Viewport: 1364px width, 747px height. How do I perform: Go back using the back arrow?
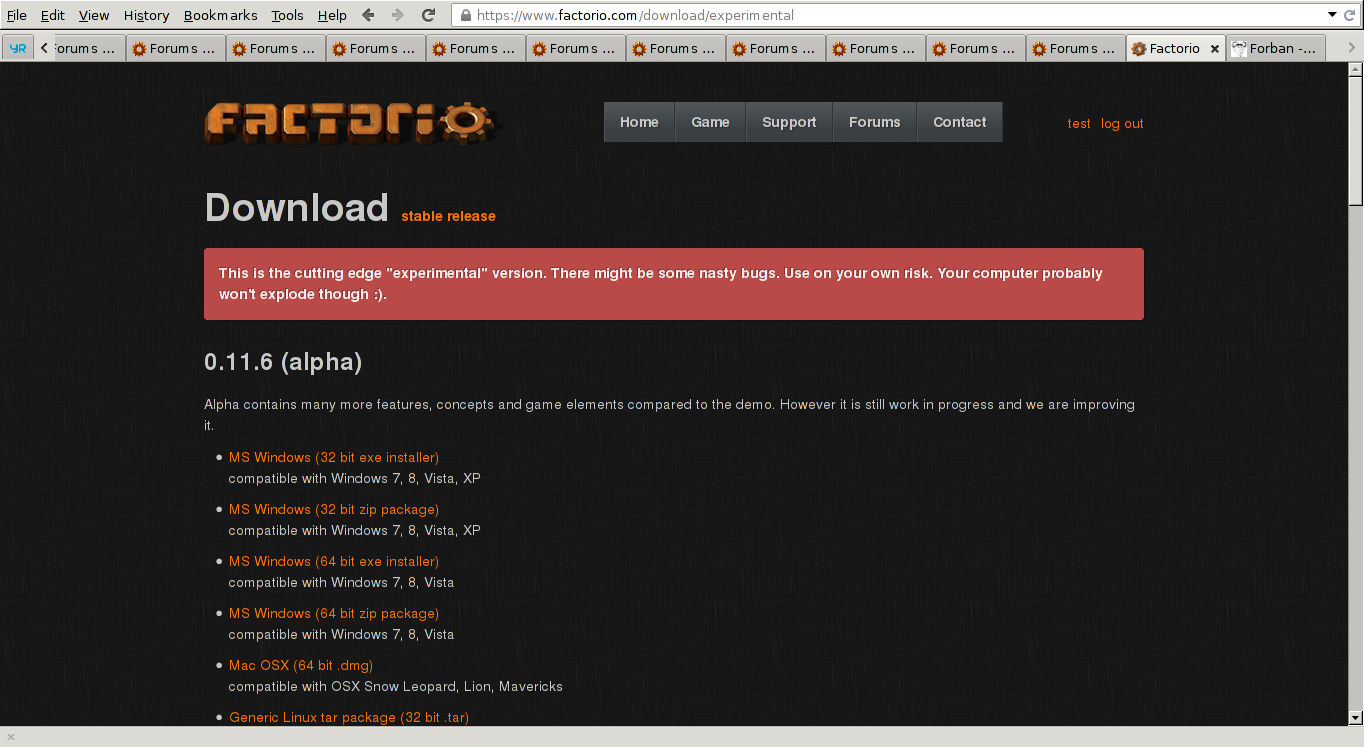point(368,15)
